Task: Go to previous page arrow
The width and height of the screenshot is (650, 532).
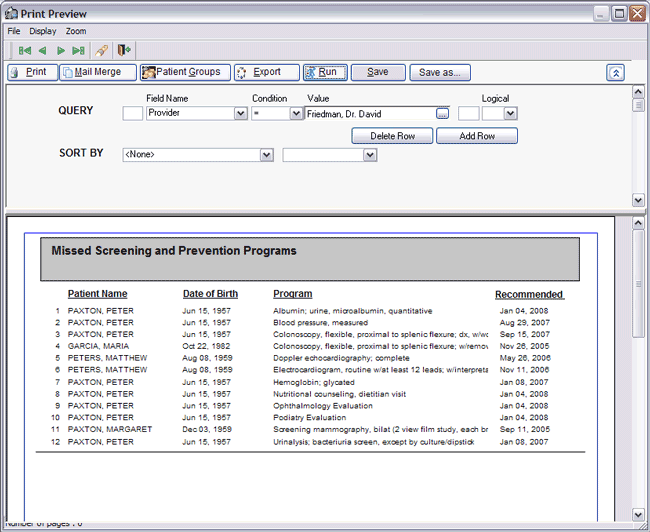Action: [x=43, y=50]
